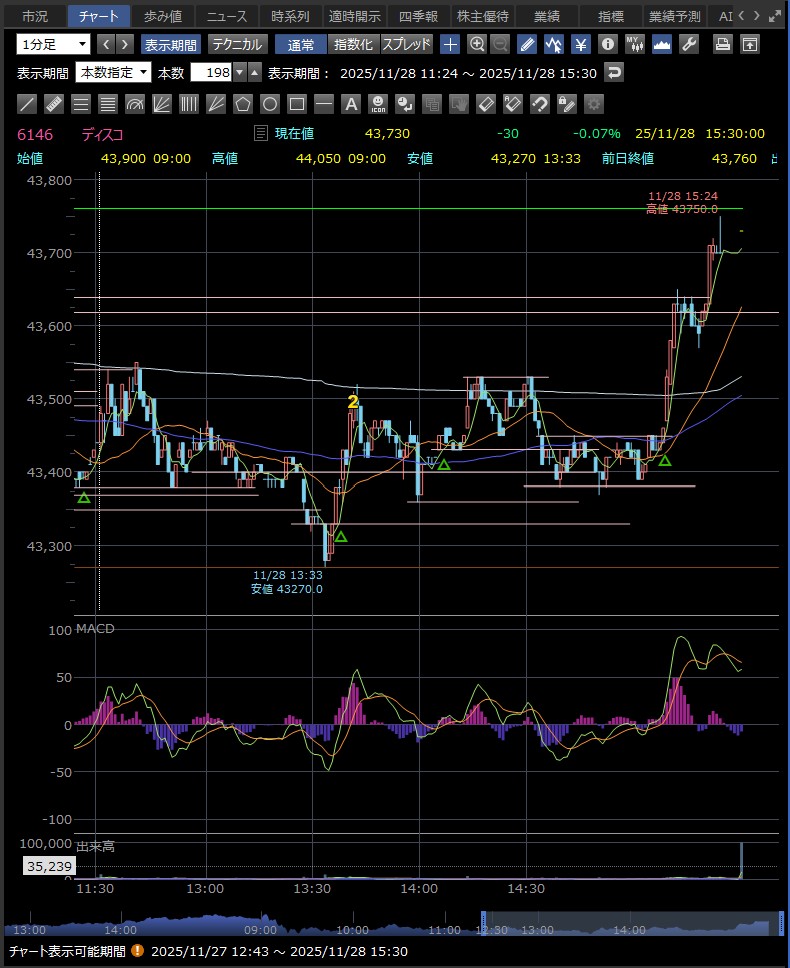Toggle the crosshair cursor button

451,44
